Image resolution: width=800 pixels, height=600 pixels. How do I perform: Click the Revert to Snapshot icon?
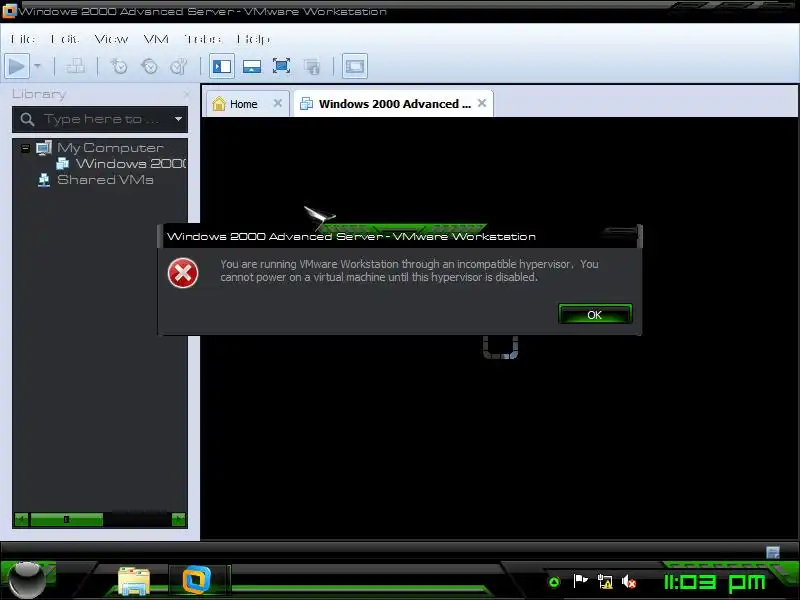click(149, 66)
